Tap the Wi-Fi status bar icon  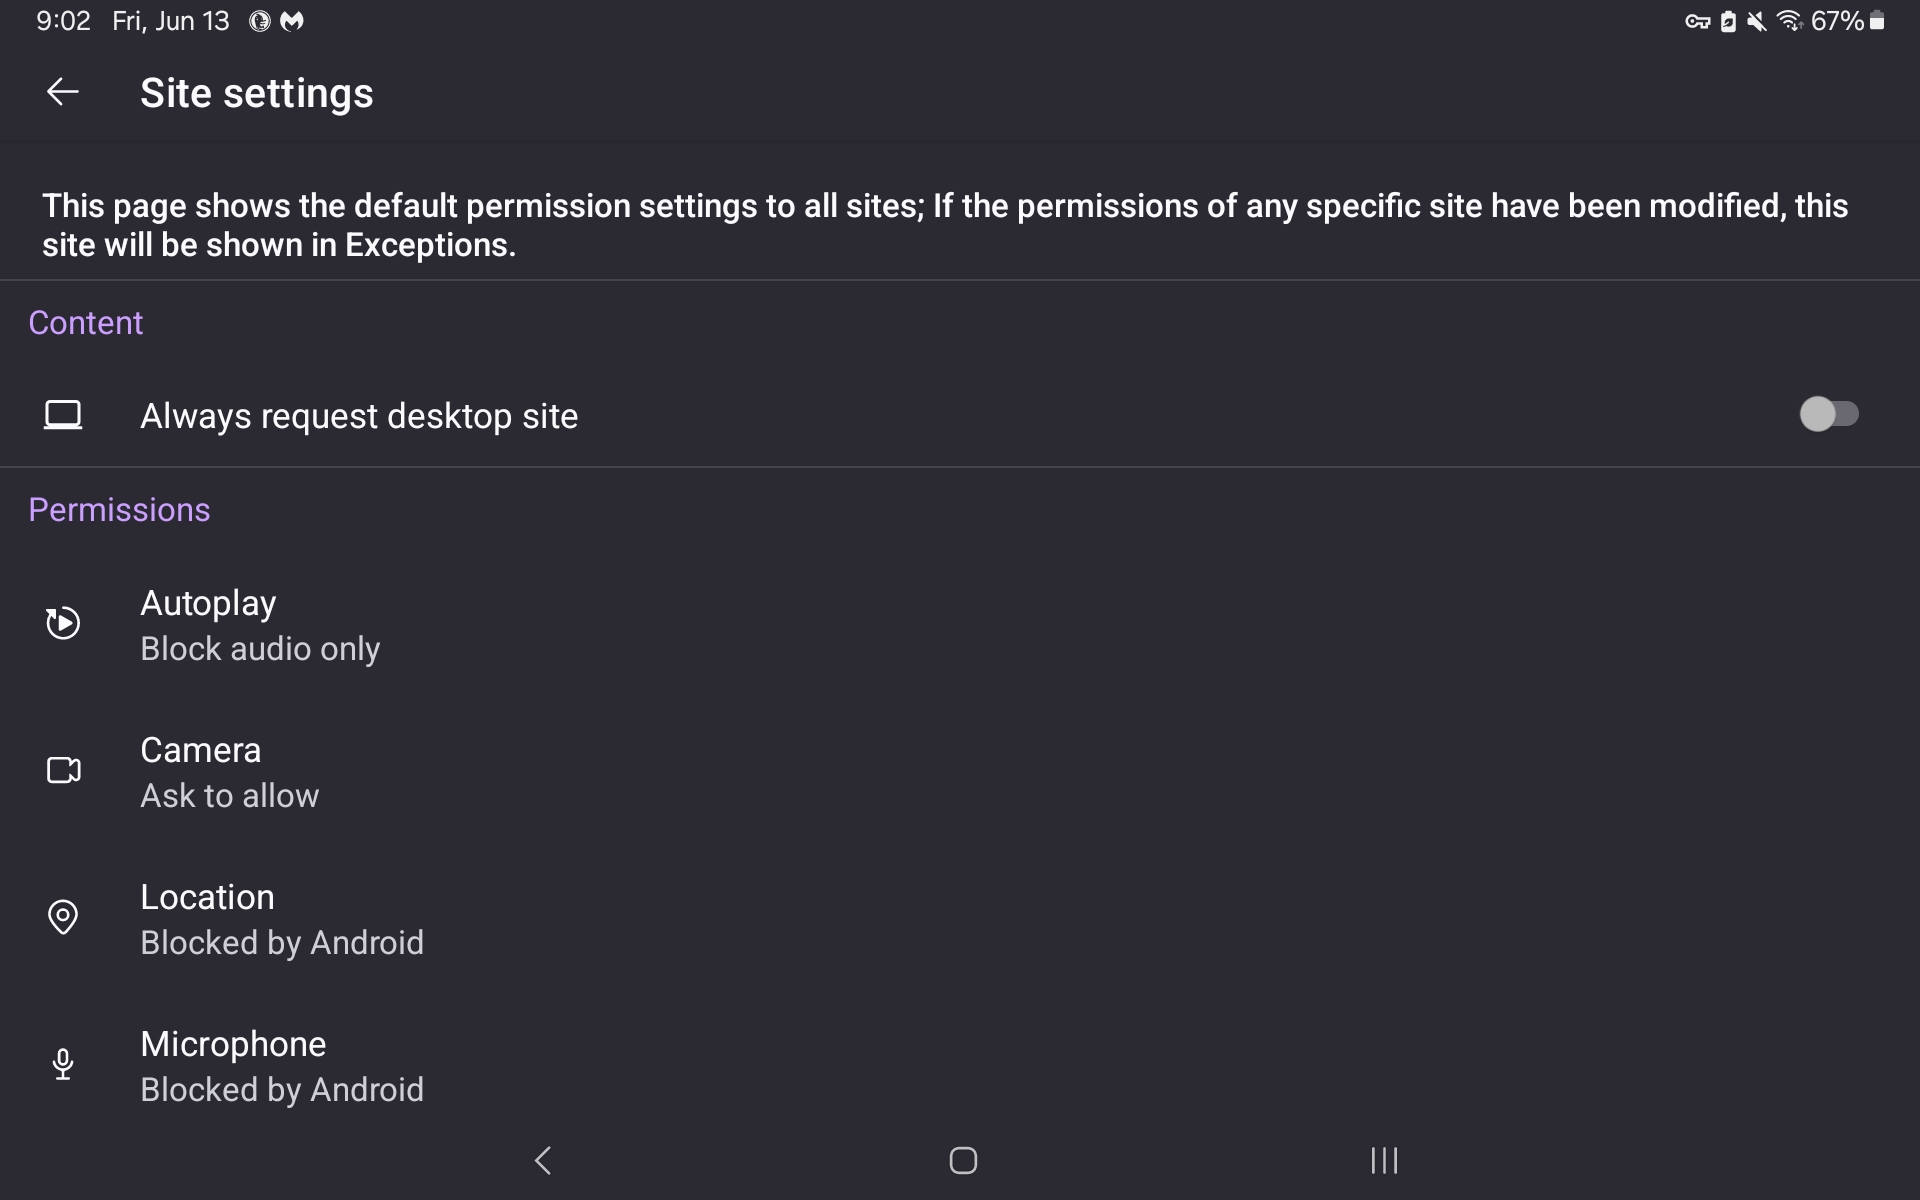coord(1789,21)
